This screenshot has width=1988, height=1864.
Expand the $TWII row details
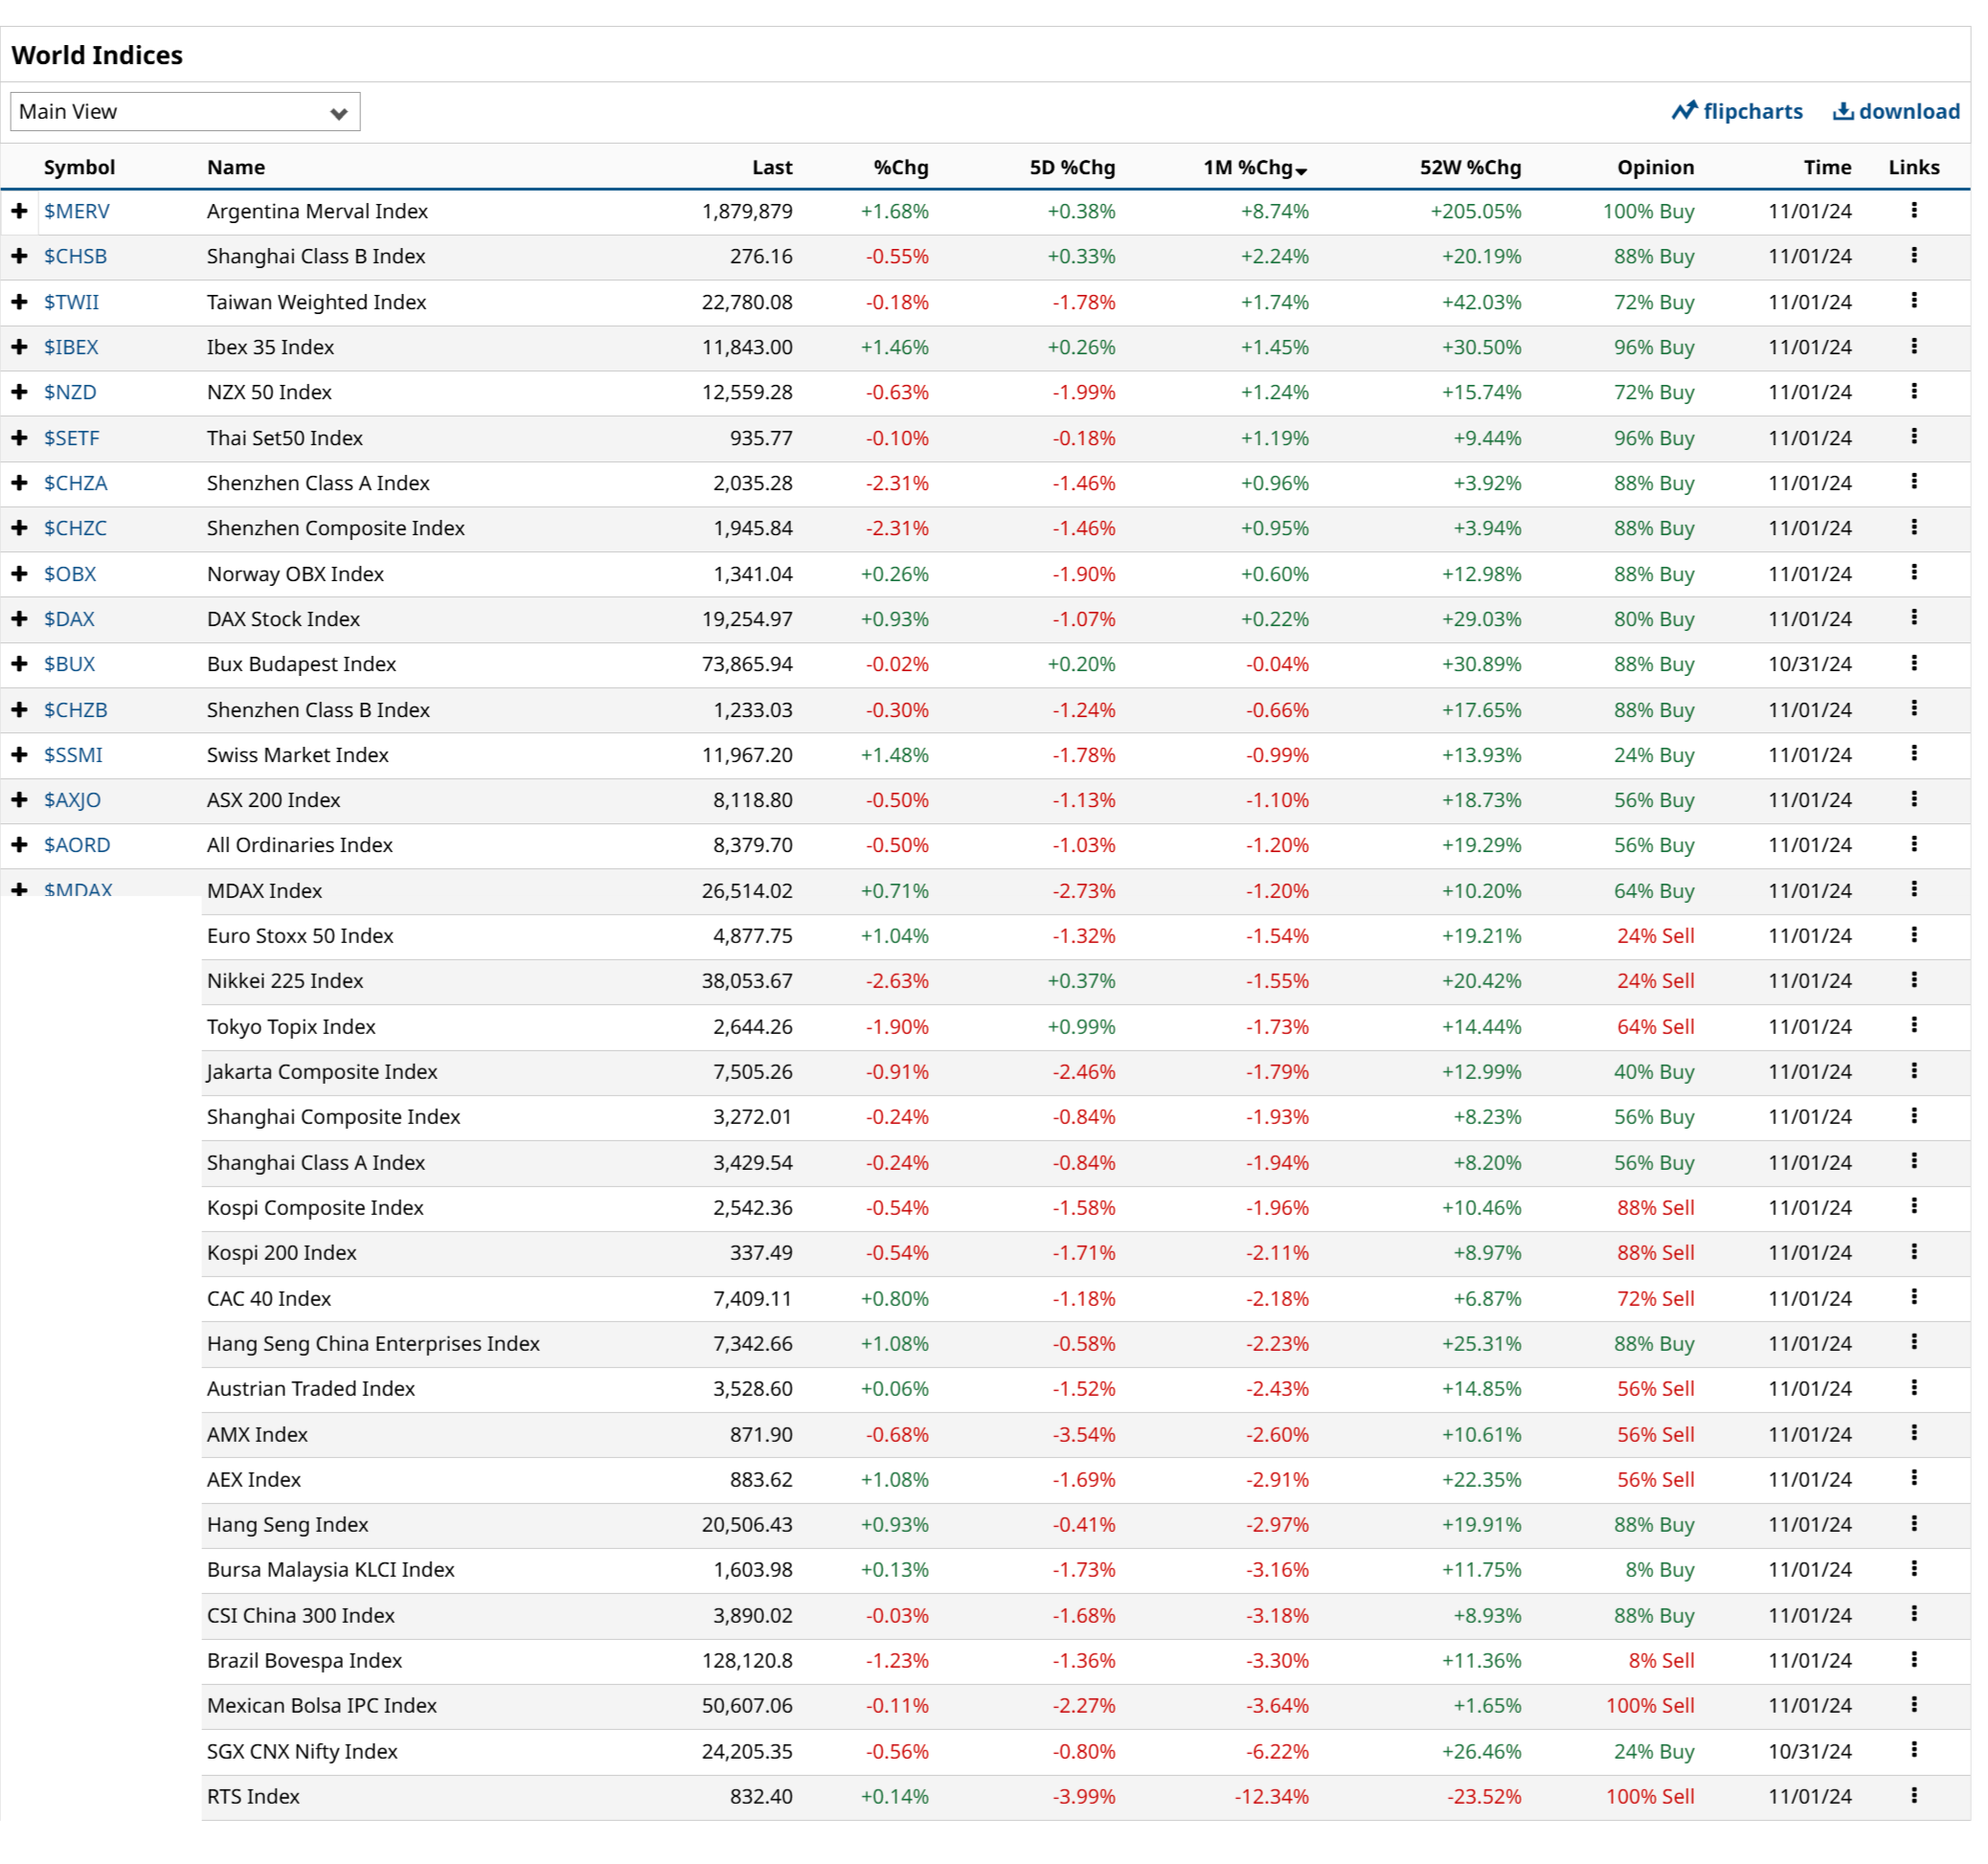(x=19, y=302)
